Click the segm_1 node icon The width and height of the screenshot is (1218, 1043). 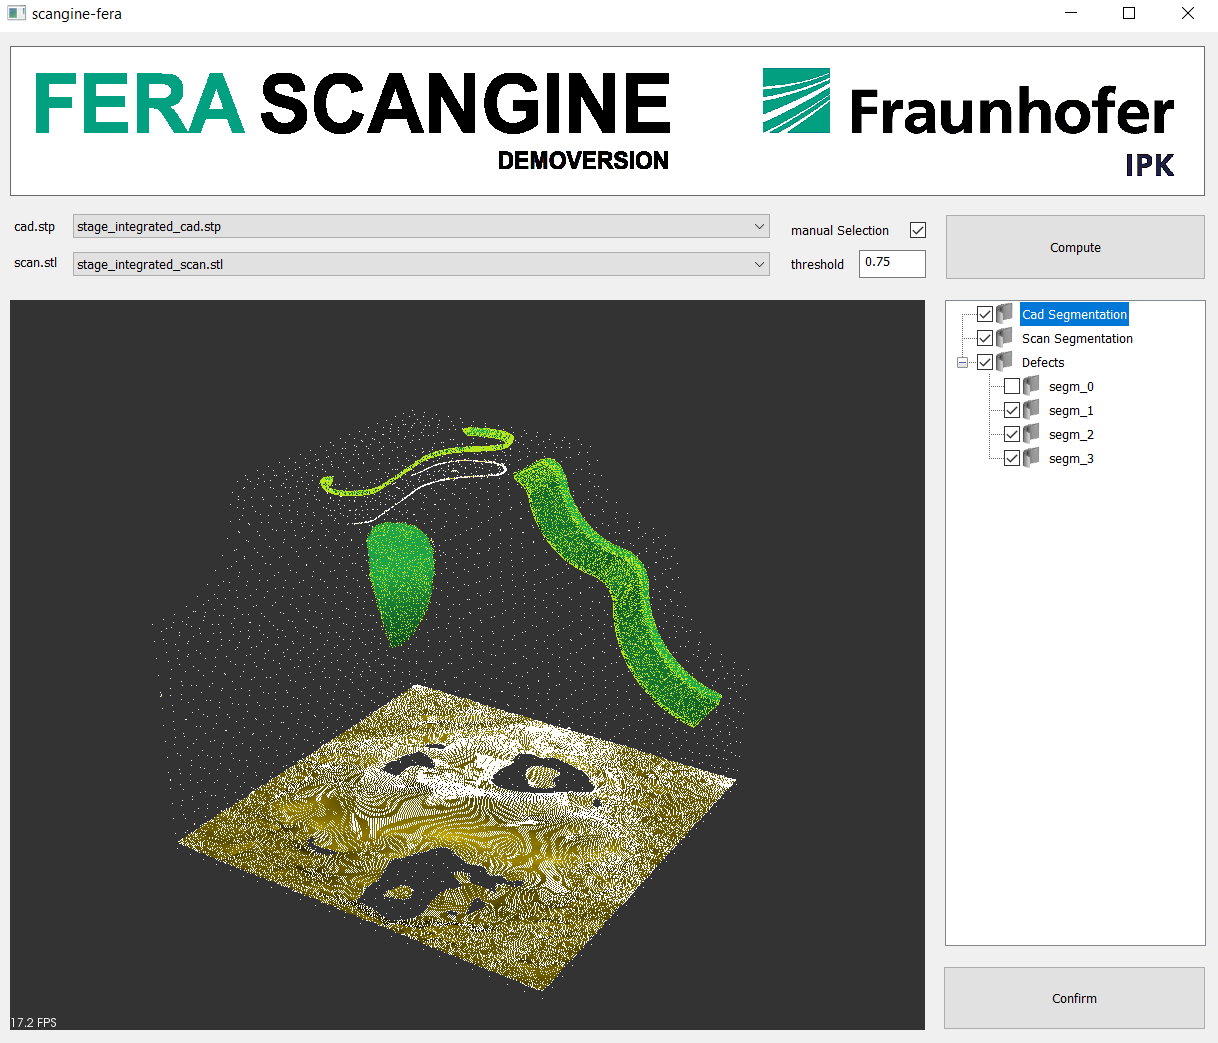[1032, 410]
